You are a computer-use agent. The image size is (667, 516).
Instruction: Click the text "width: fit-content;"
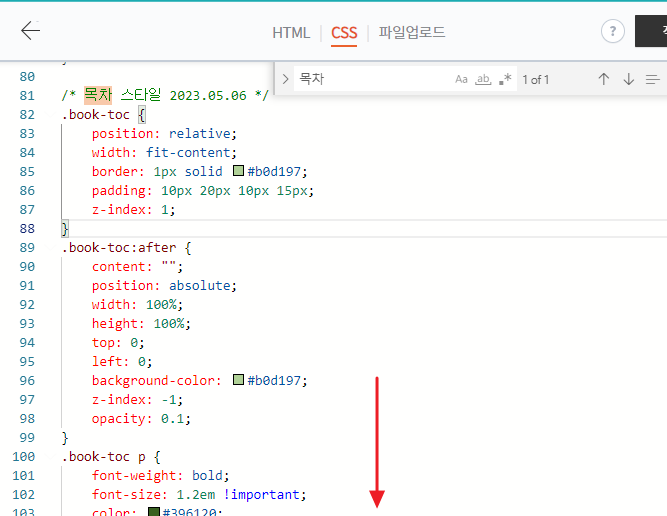[x=164, y=153]
